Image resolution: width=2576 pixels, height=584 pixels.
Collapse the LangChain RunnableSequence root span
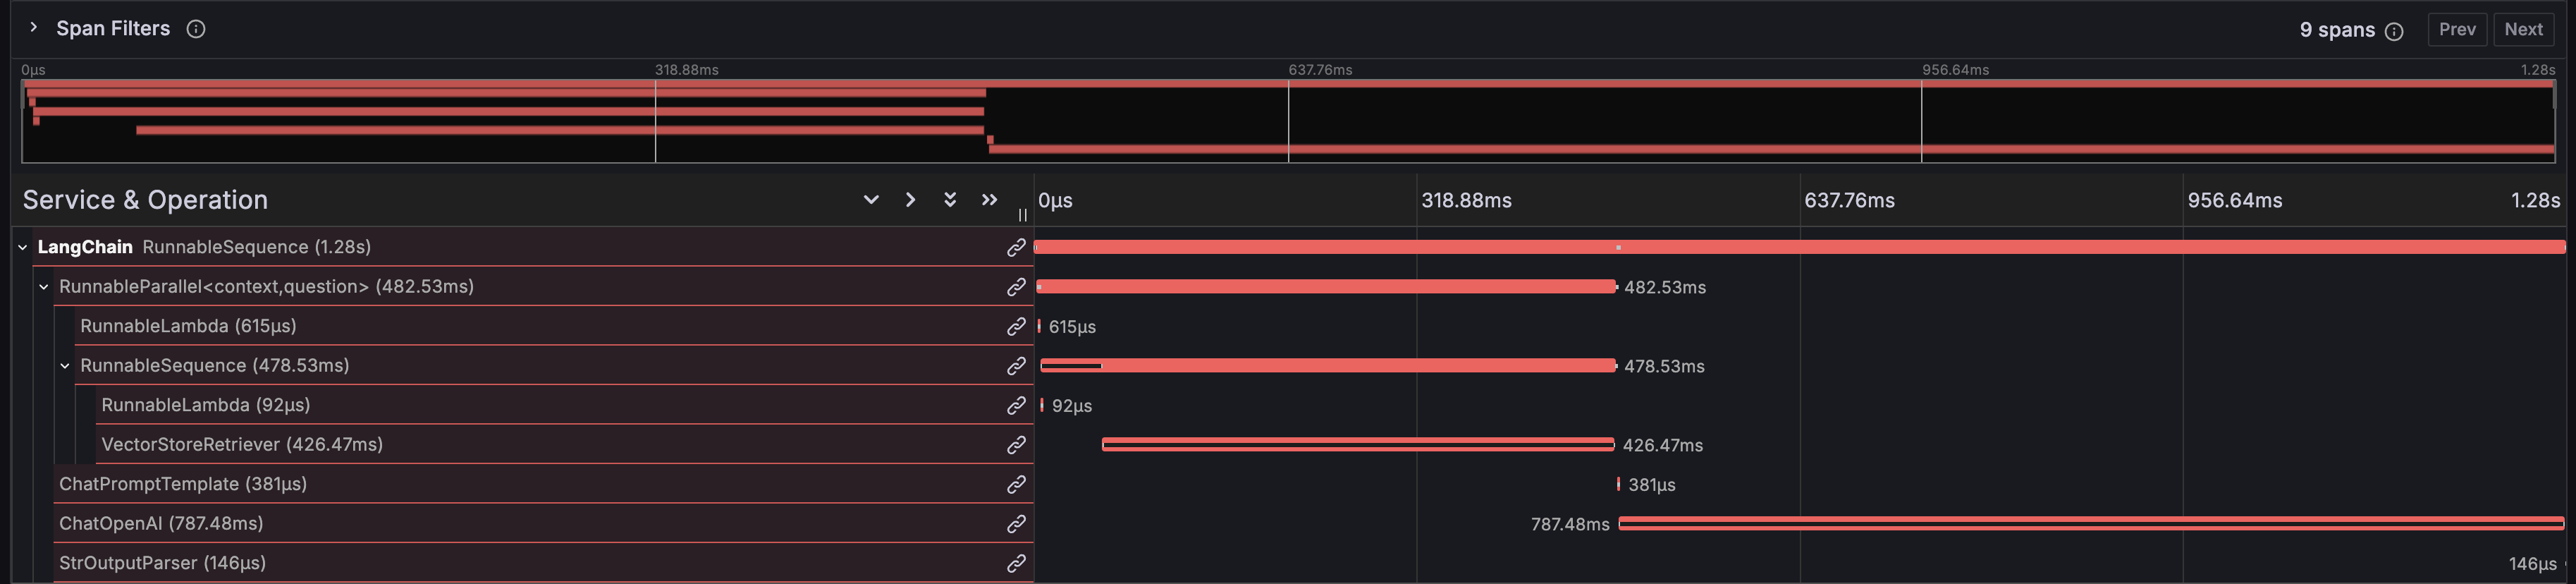tap(23, 247)
